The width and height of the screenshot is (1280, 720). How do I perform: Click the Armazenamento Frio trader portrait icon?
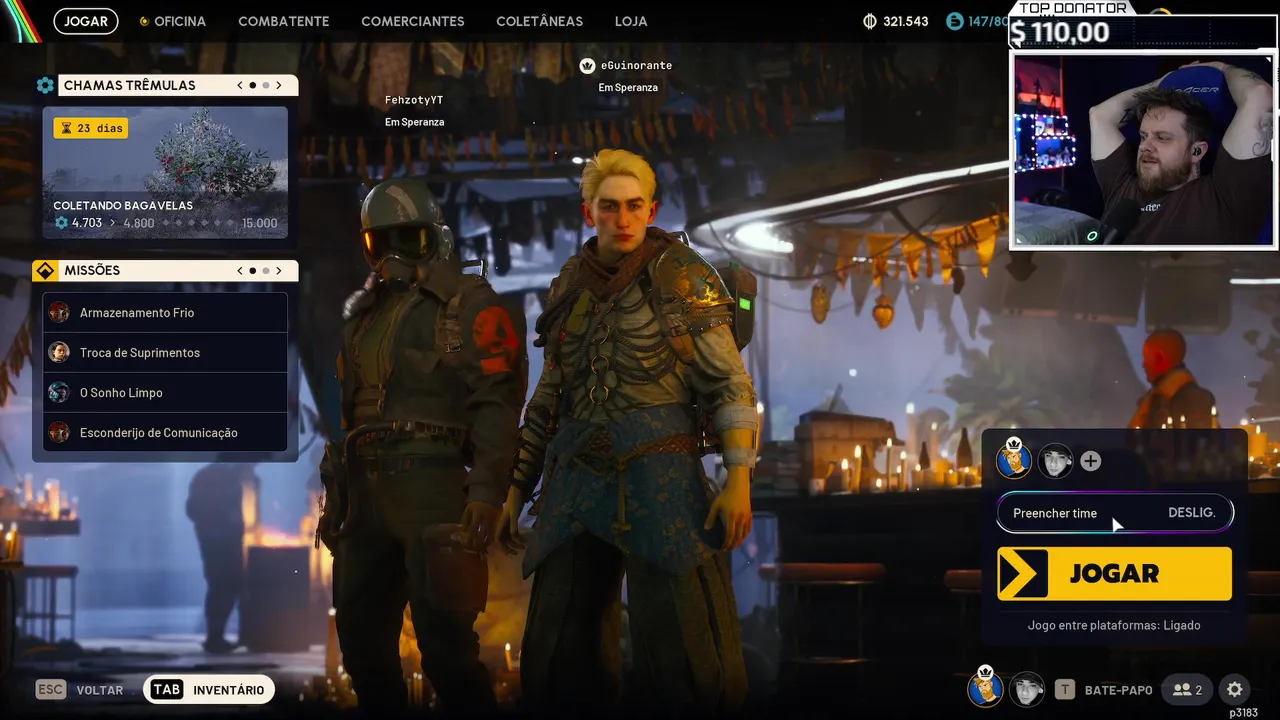59,312
